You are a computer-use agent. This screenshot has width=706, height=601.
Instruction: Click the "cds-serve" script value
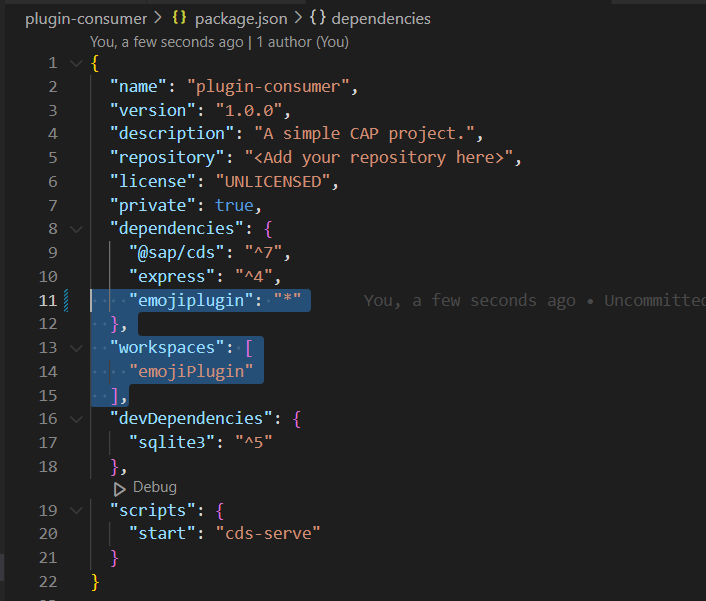pos(268,534)
